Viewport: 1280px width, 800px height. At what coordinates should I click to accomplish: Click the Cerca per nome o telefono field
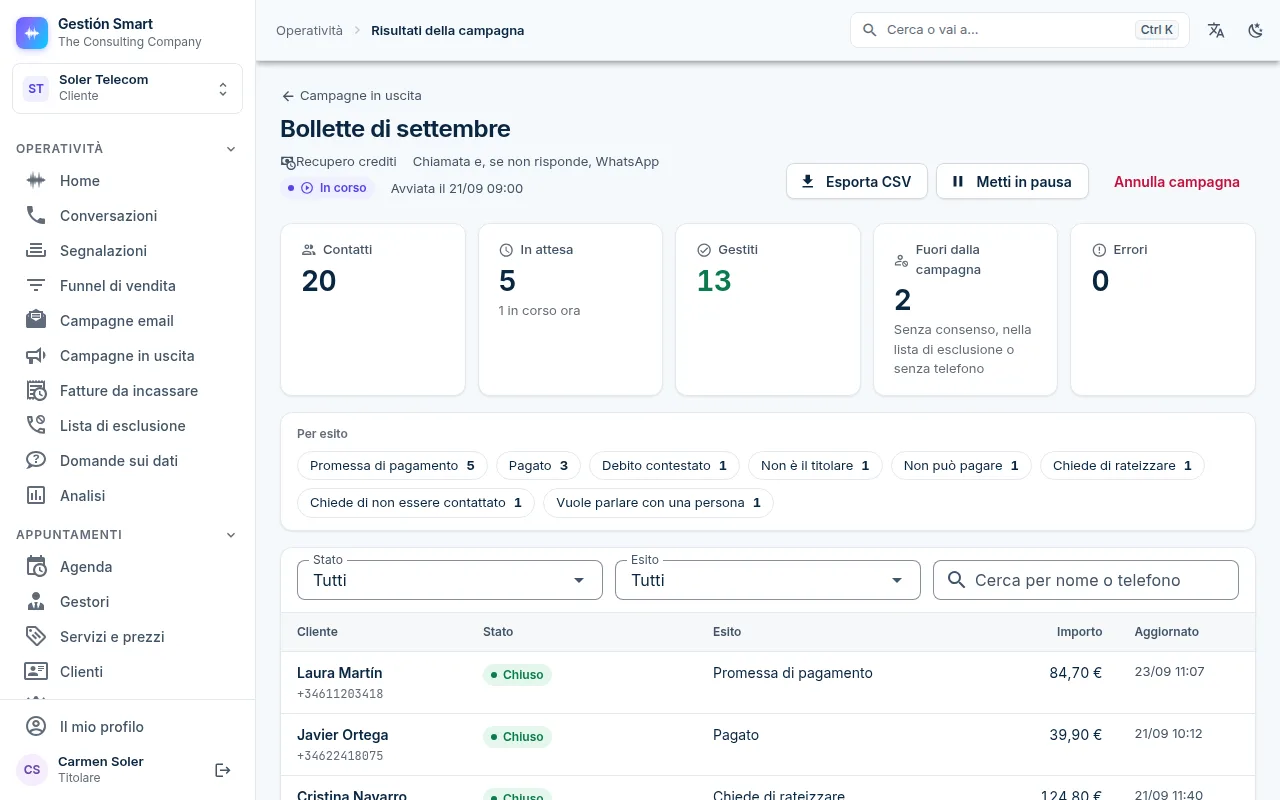point(1086,580)
